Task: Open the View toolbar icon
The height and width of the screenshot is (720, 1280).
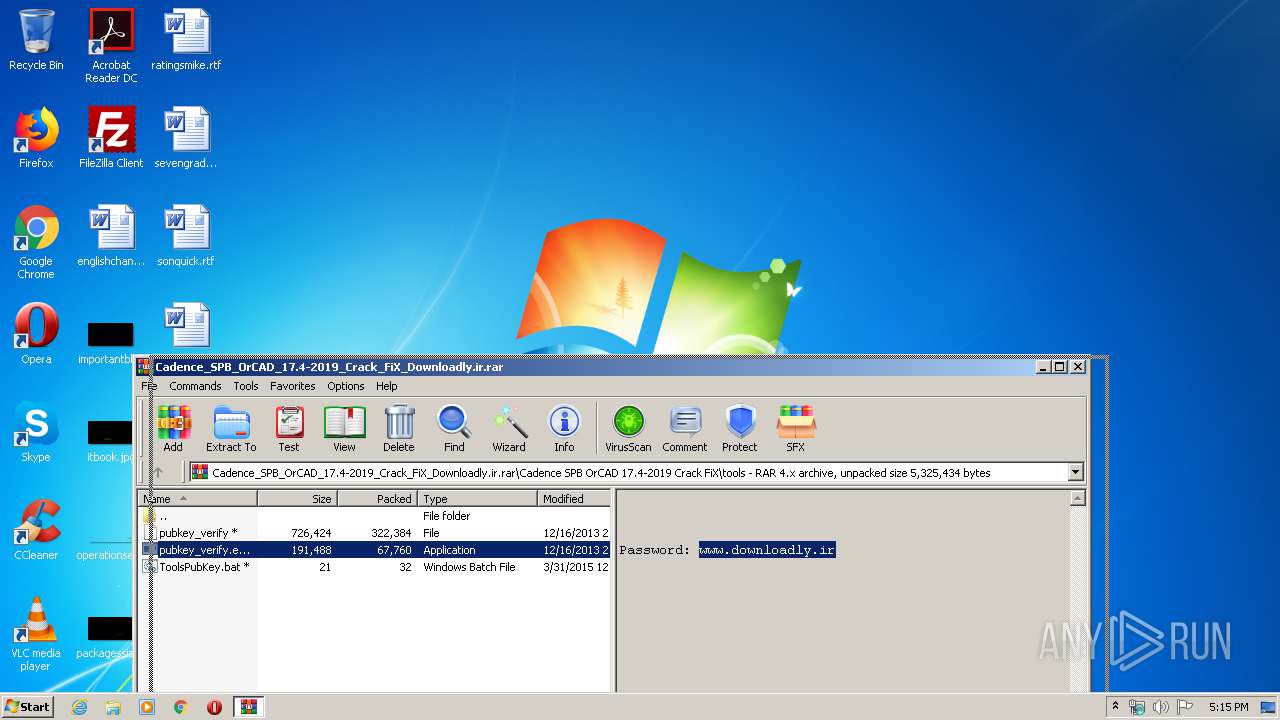Action: coord(344,429)
